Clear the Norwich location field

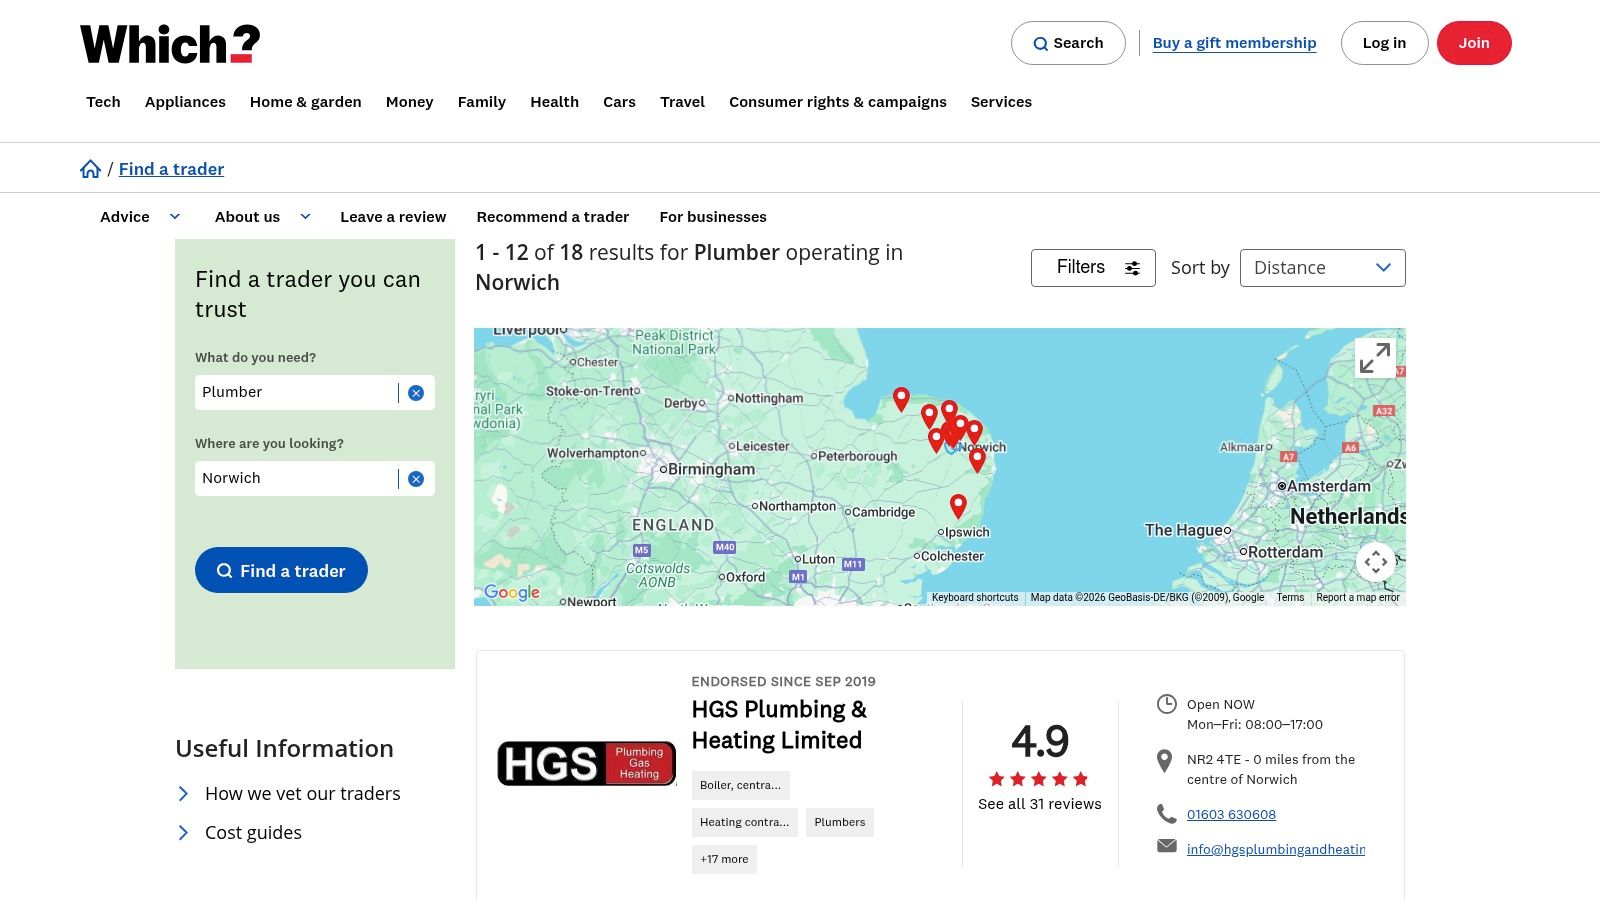416,478
